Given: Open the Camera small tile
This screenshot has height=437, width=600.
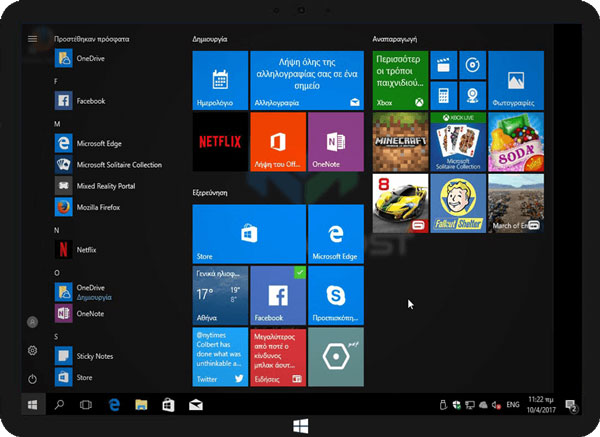Looking at the screenshot, I should (473, 96).
